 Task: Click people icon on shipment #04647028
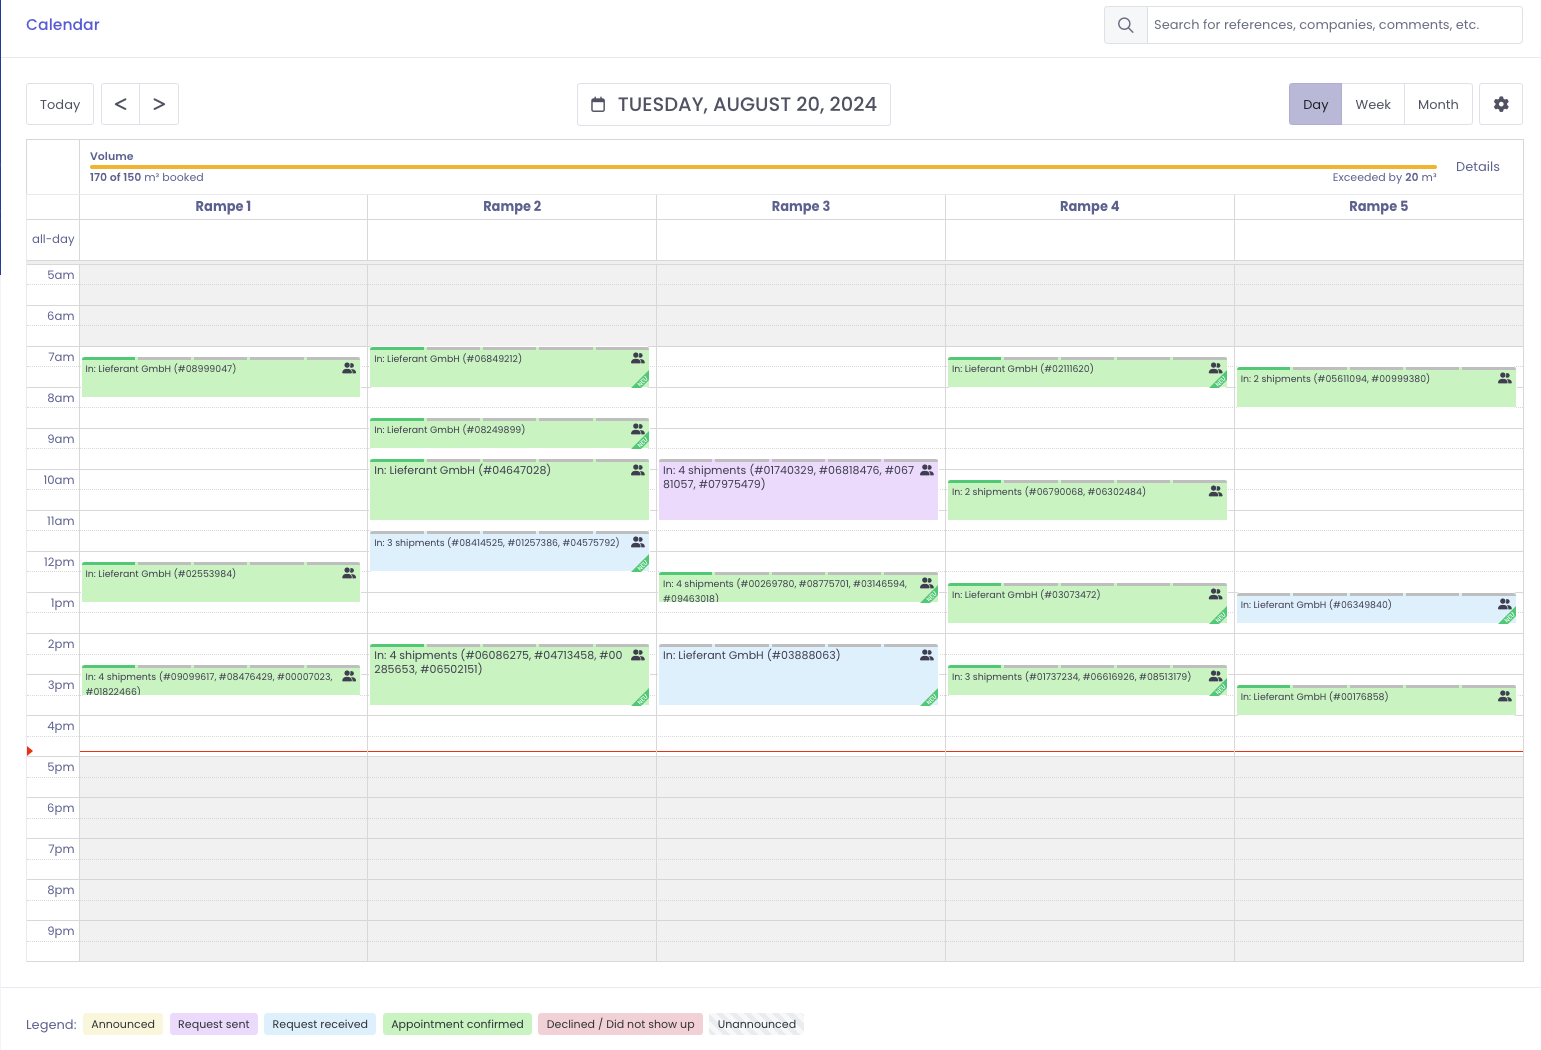(638, 470)
